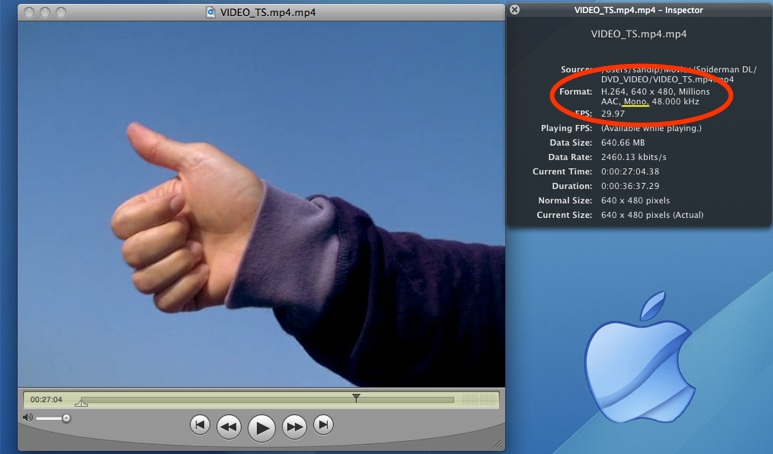Image resolution: width=773 pixels, height=454 pixels.
Task: Zoom the player window with third button
Action: (x=61, y=12)
